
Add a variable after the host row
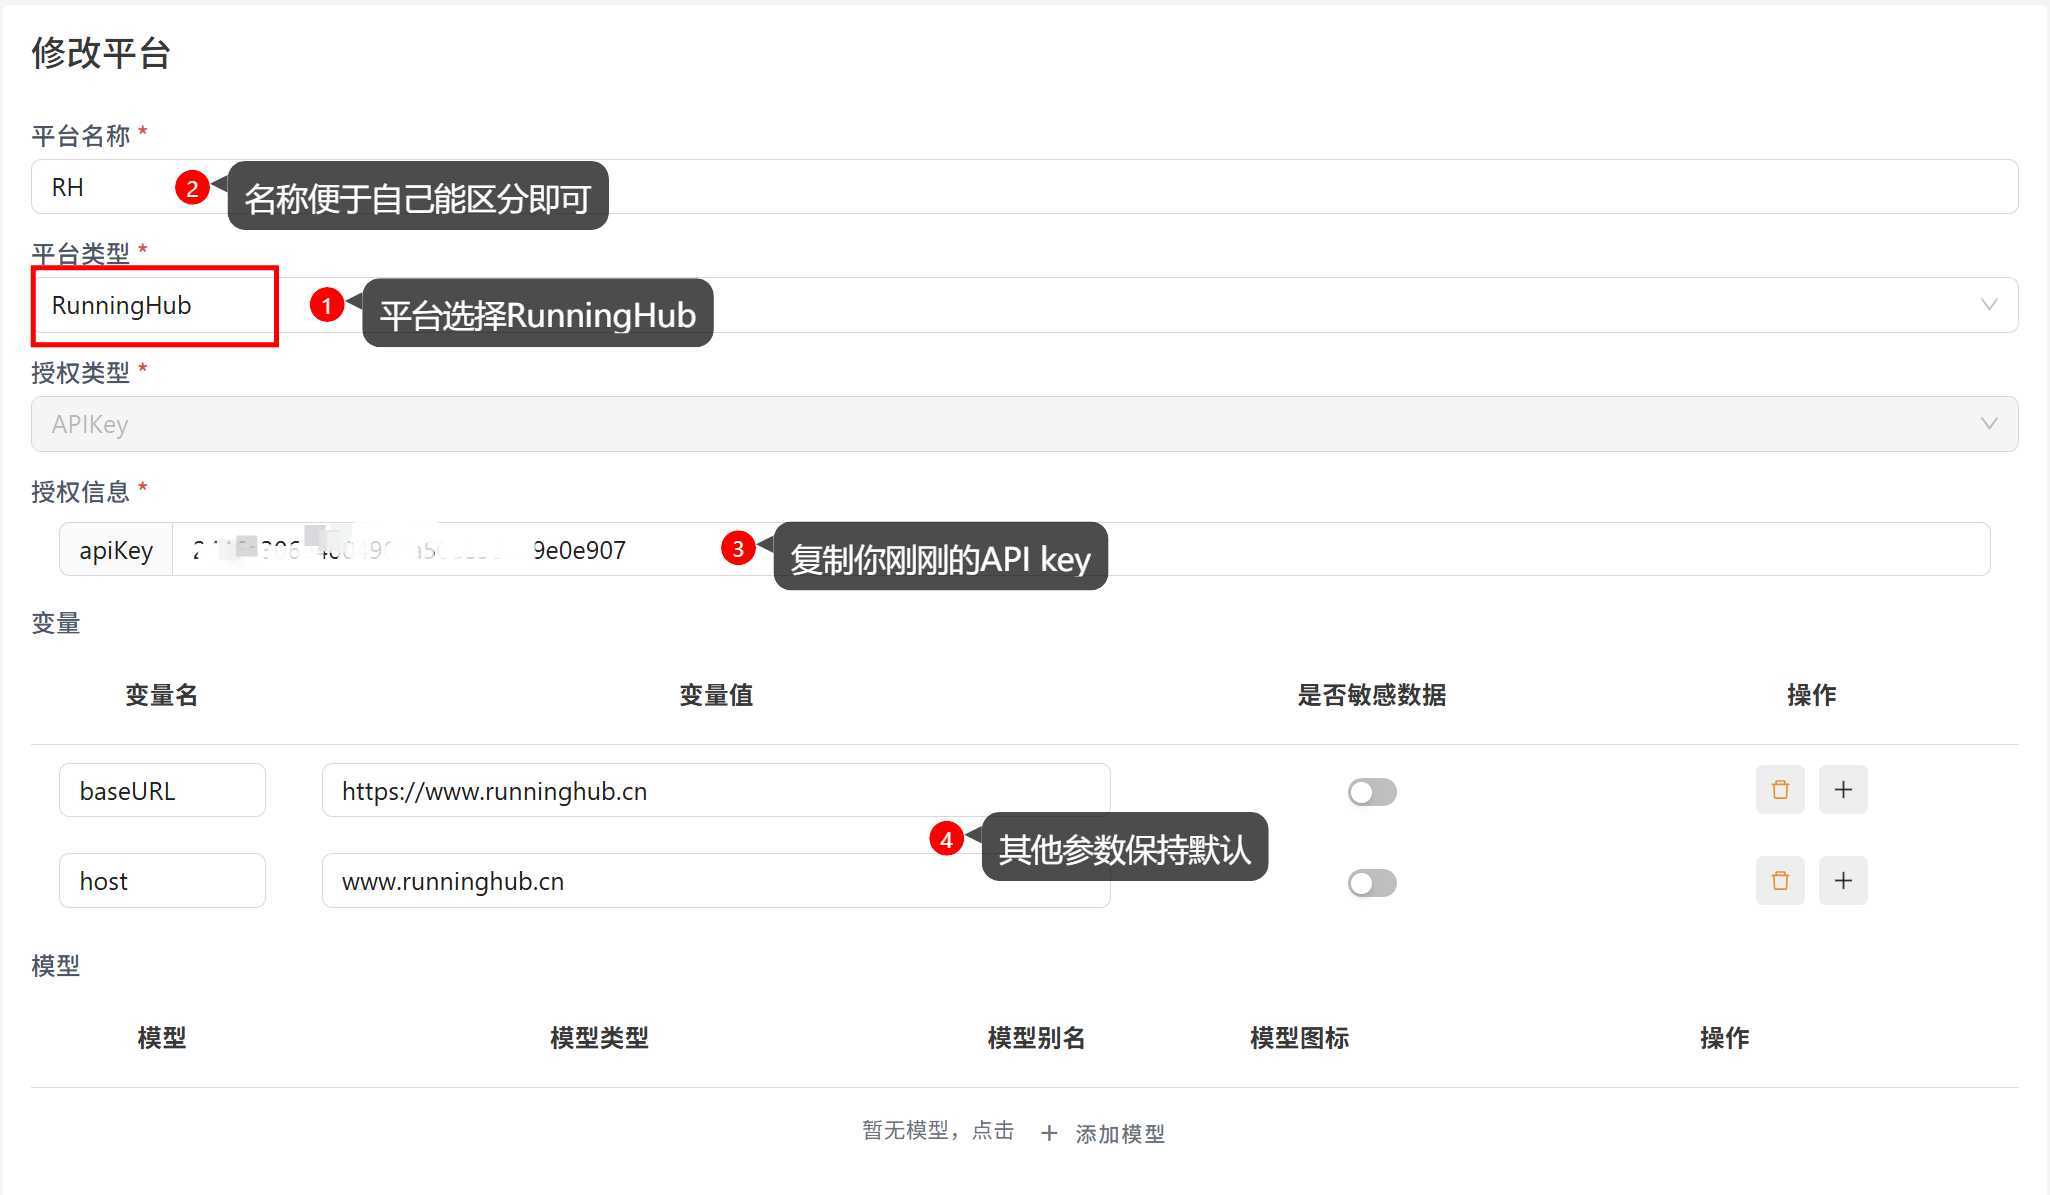tap(1843, 881)
